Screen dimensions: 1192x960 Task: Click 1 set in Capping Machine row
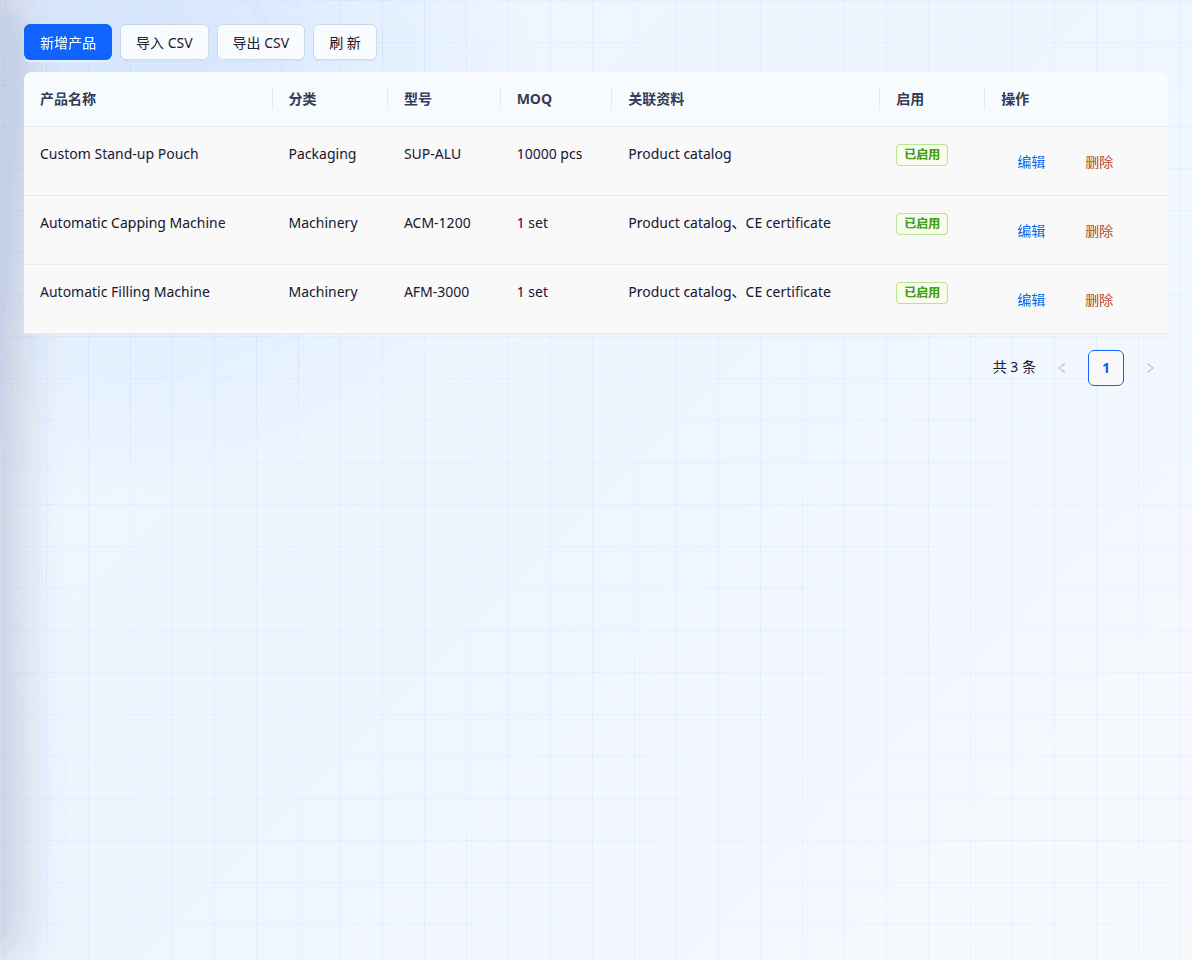[x=556, y=230]
